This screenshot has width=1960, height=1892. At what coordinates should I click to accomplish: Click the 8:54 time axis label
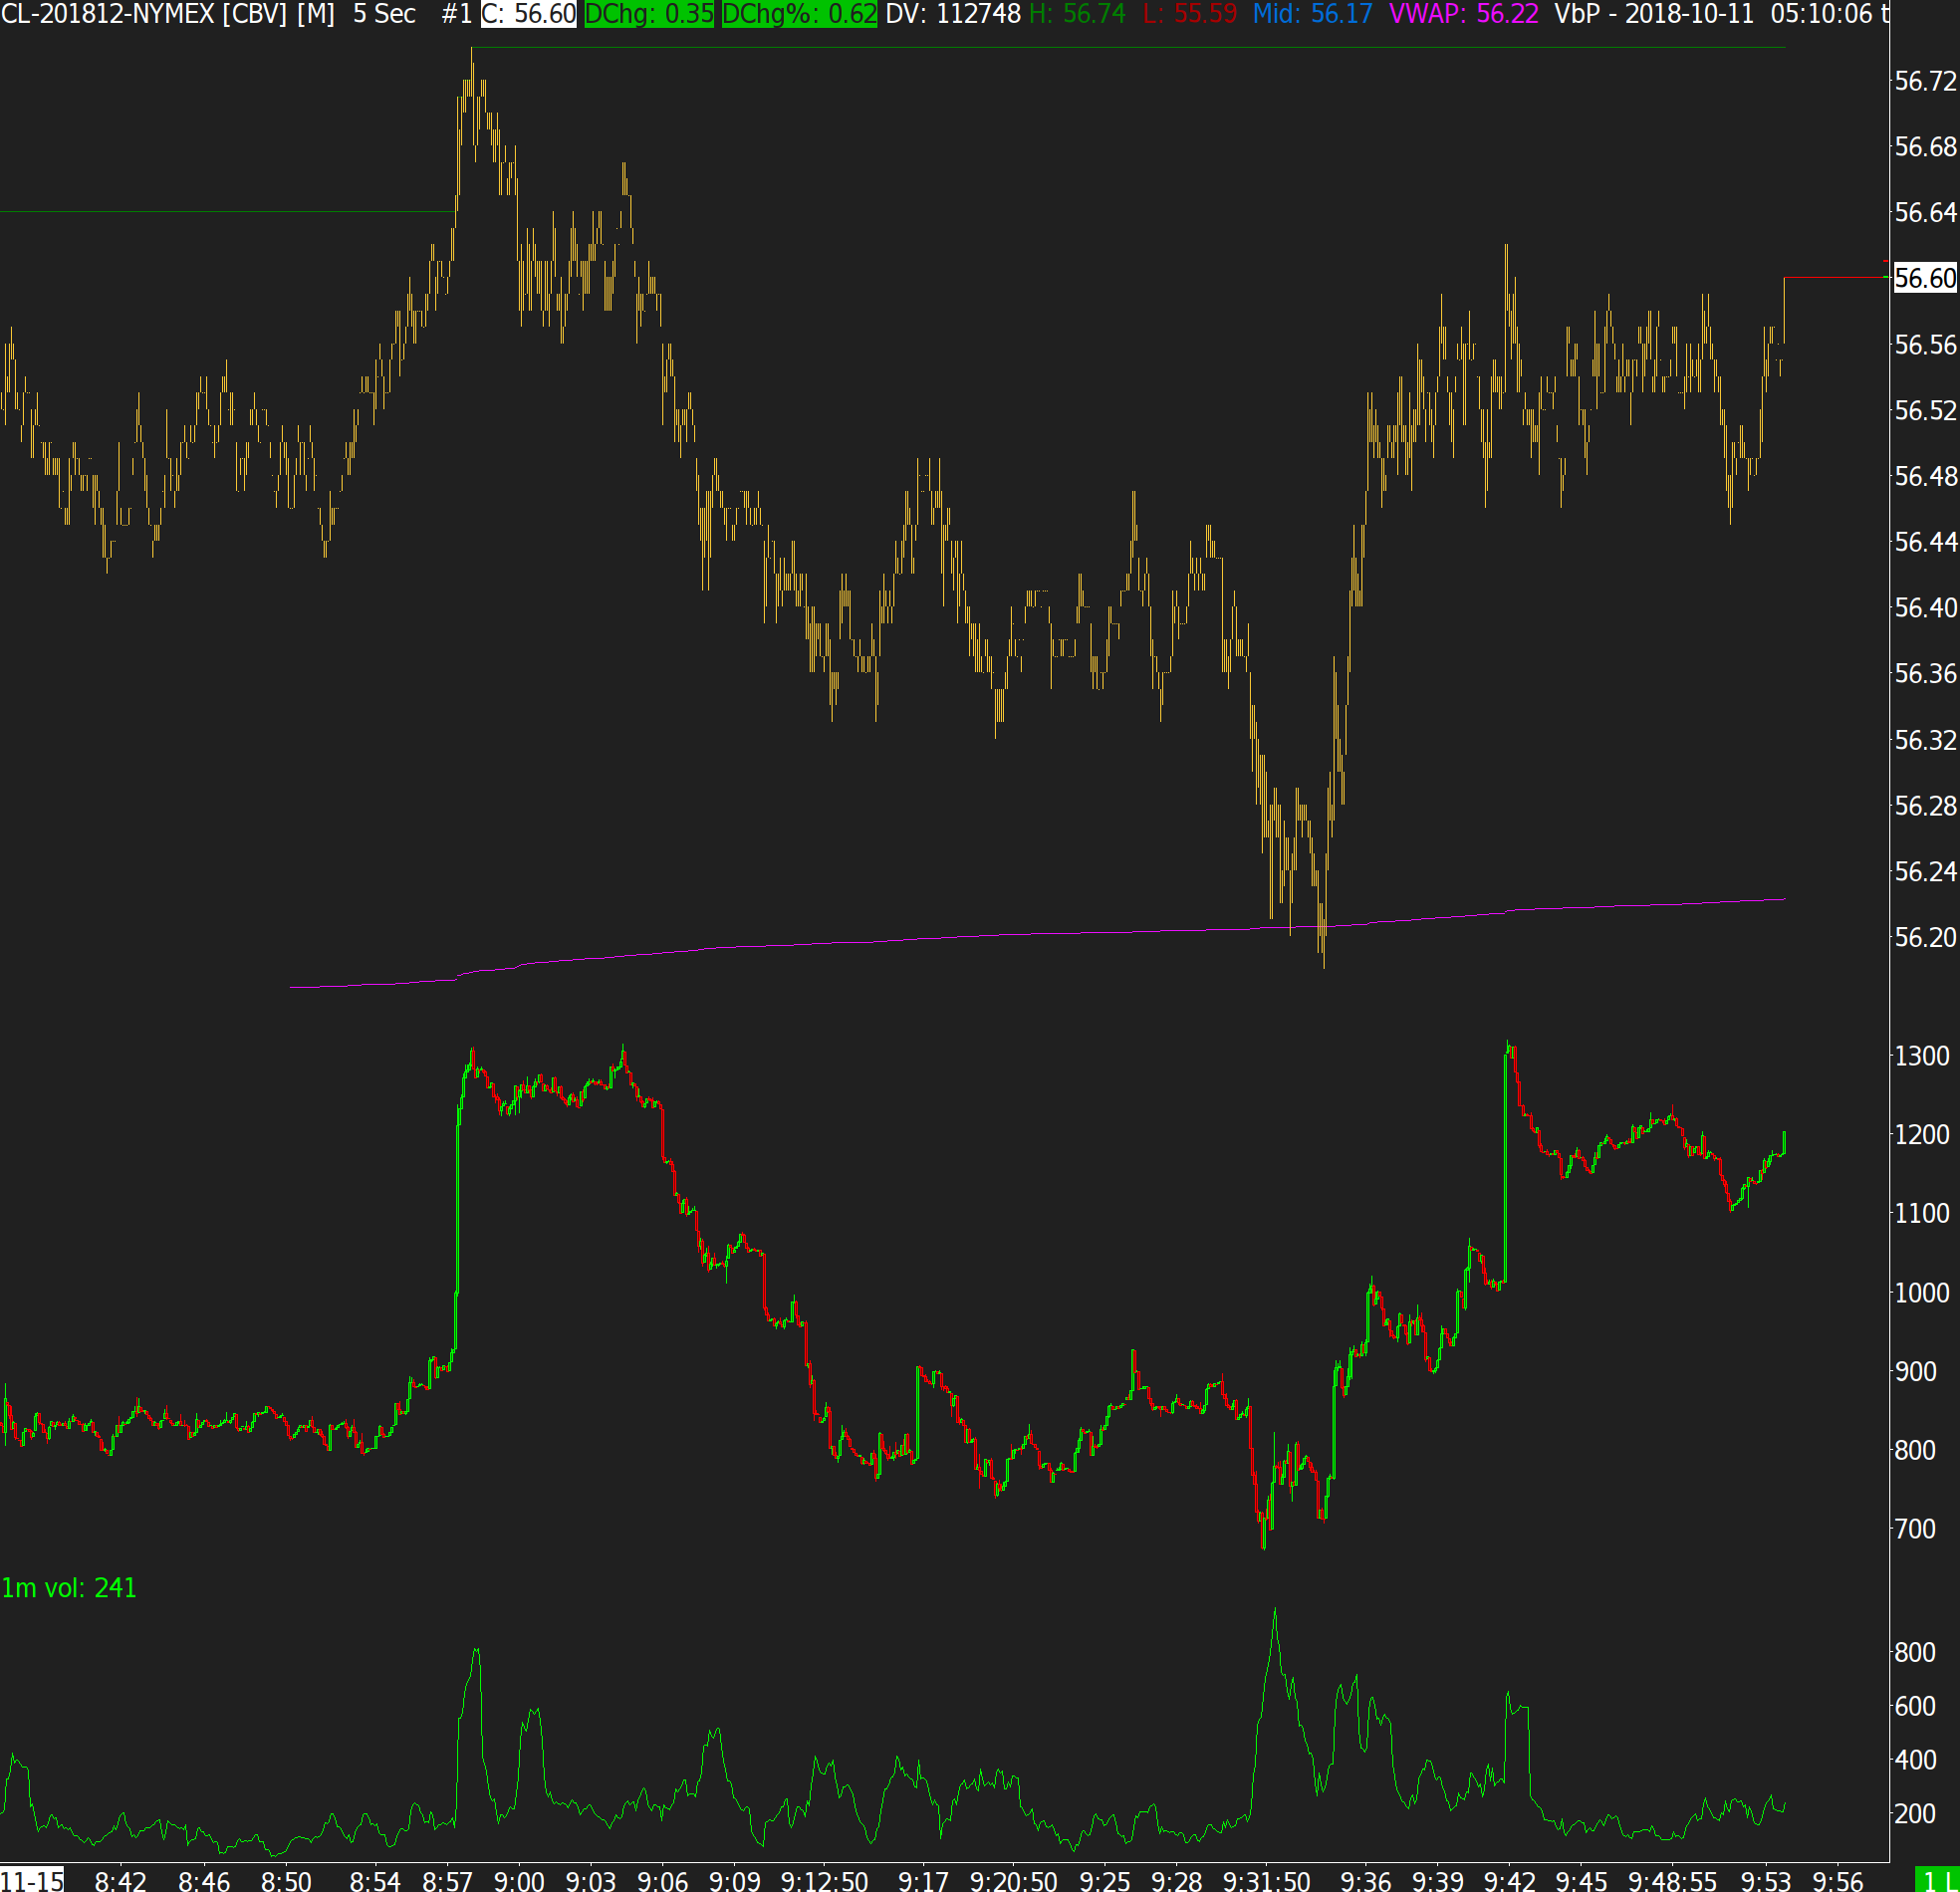pos(375,1880)
